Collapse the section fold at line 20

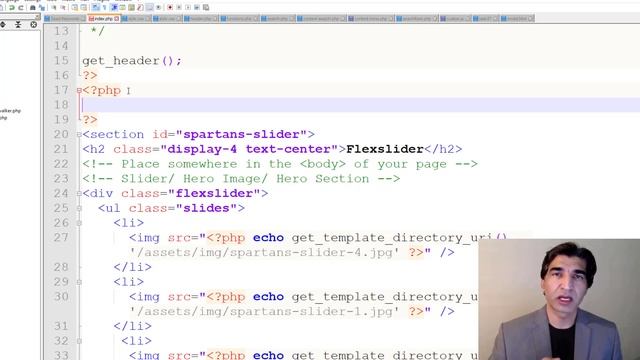(79, 134)
